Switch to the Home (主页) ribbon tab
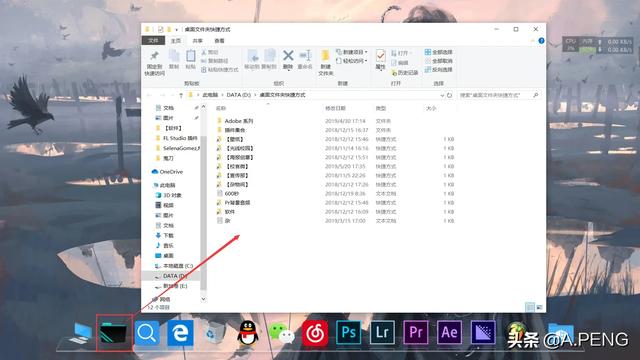Image resolution: width=640 pixels, height=360 pixels. click(x=176, y=41)
